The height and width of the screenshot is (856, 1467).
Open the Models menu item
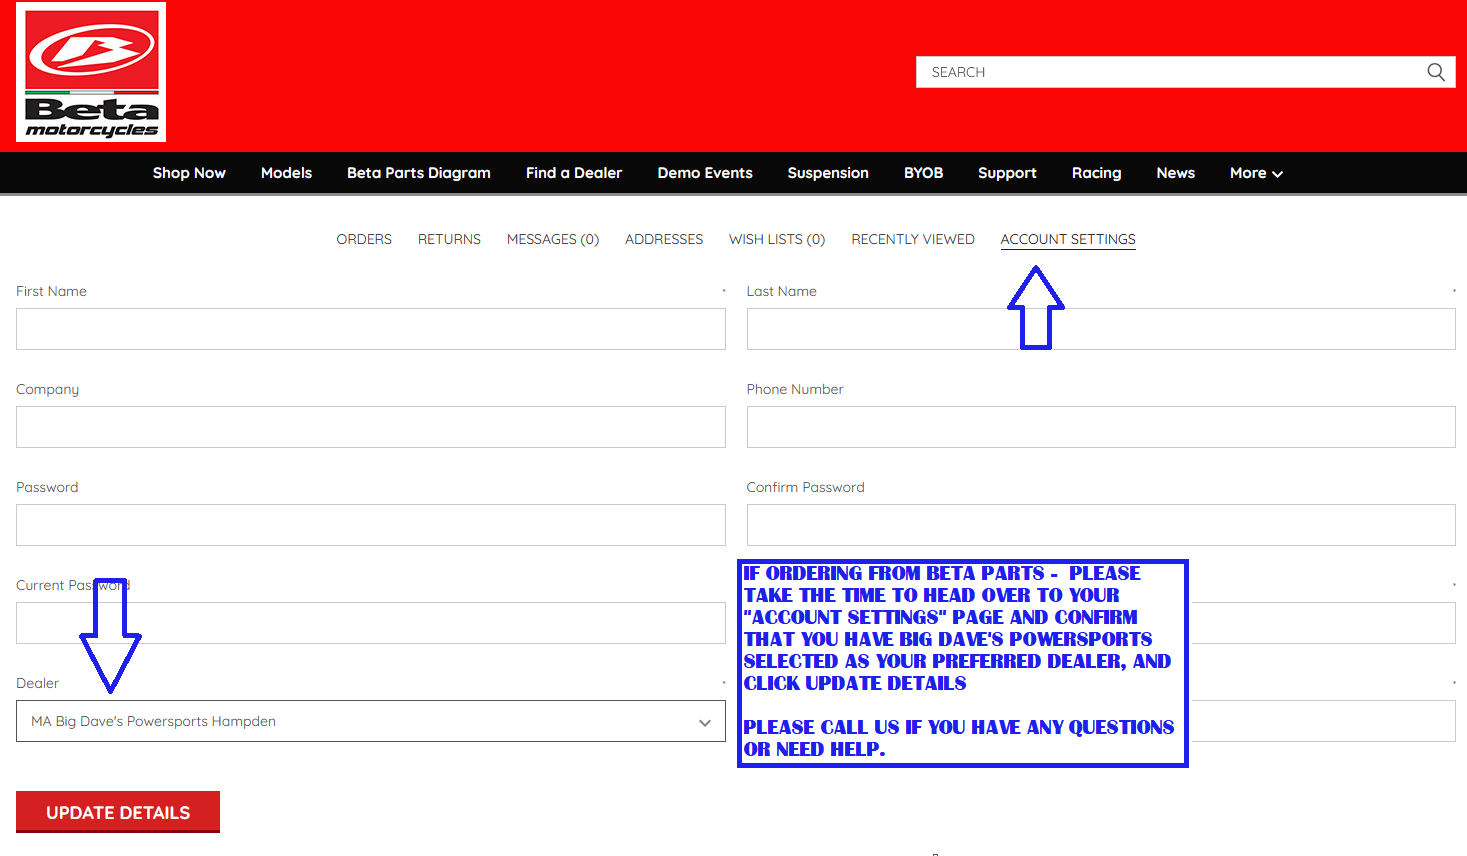tap(286, 173)
